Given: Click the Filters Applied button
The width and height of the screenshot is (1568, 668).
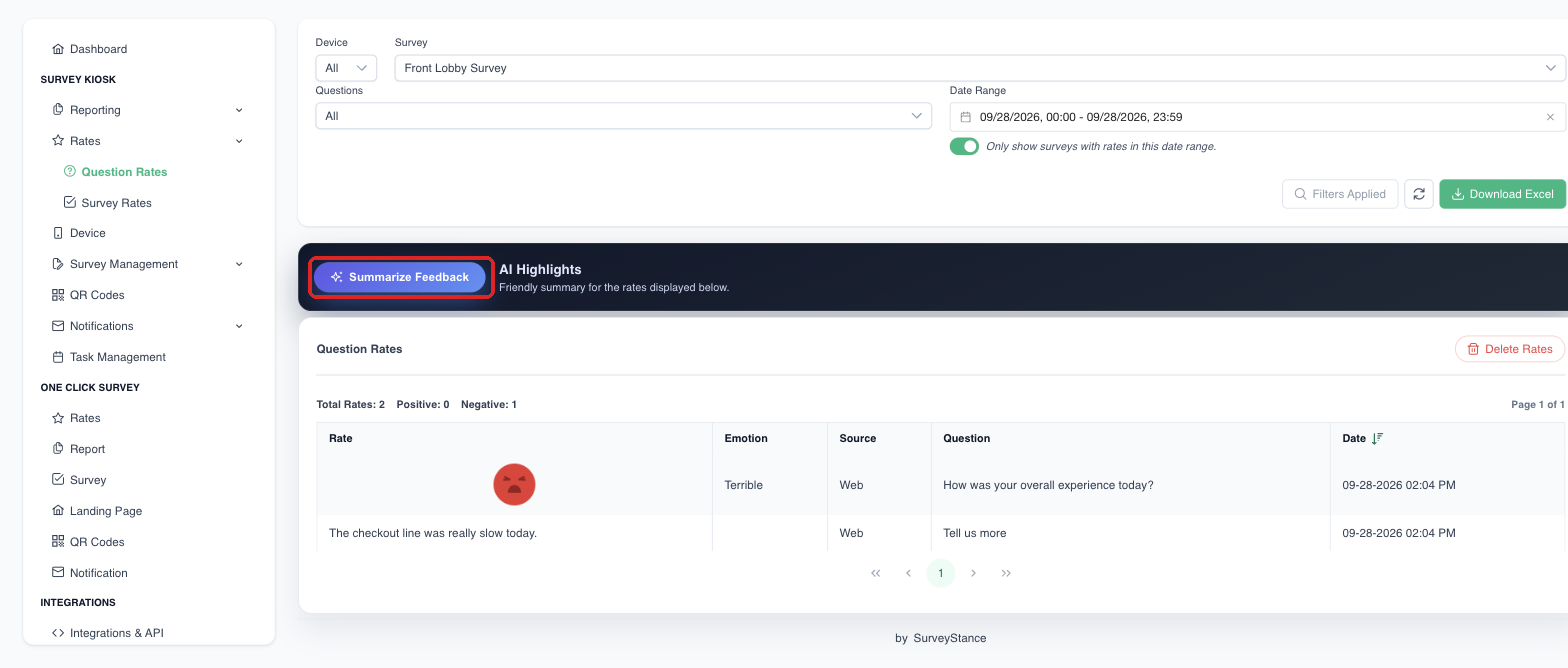Looking at the screenshot, I should pos(1339,194).
